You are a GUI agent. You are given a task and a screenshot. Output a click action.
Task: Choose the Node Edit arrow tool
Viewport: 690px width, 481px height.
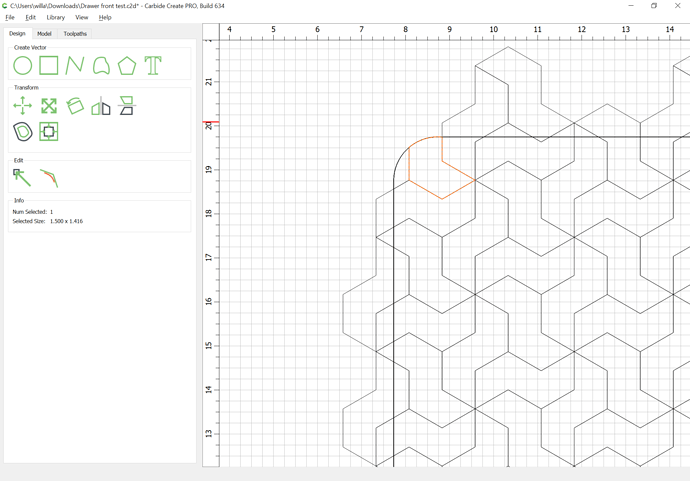tap(22, 178)
